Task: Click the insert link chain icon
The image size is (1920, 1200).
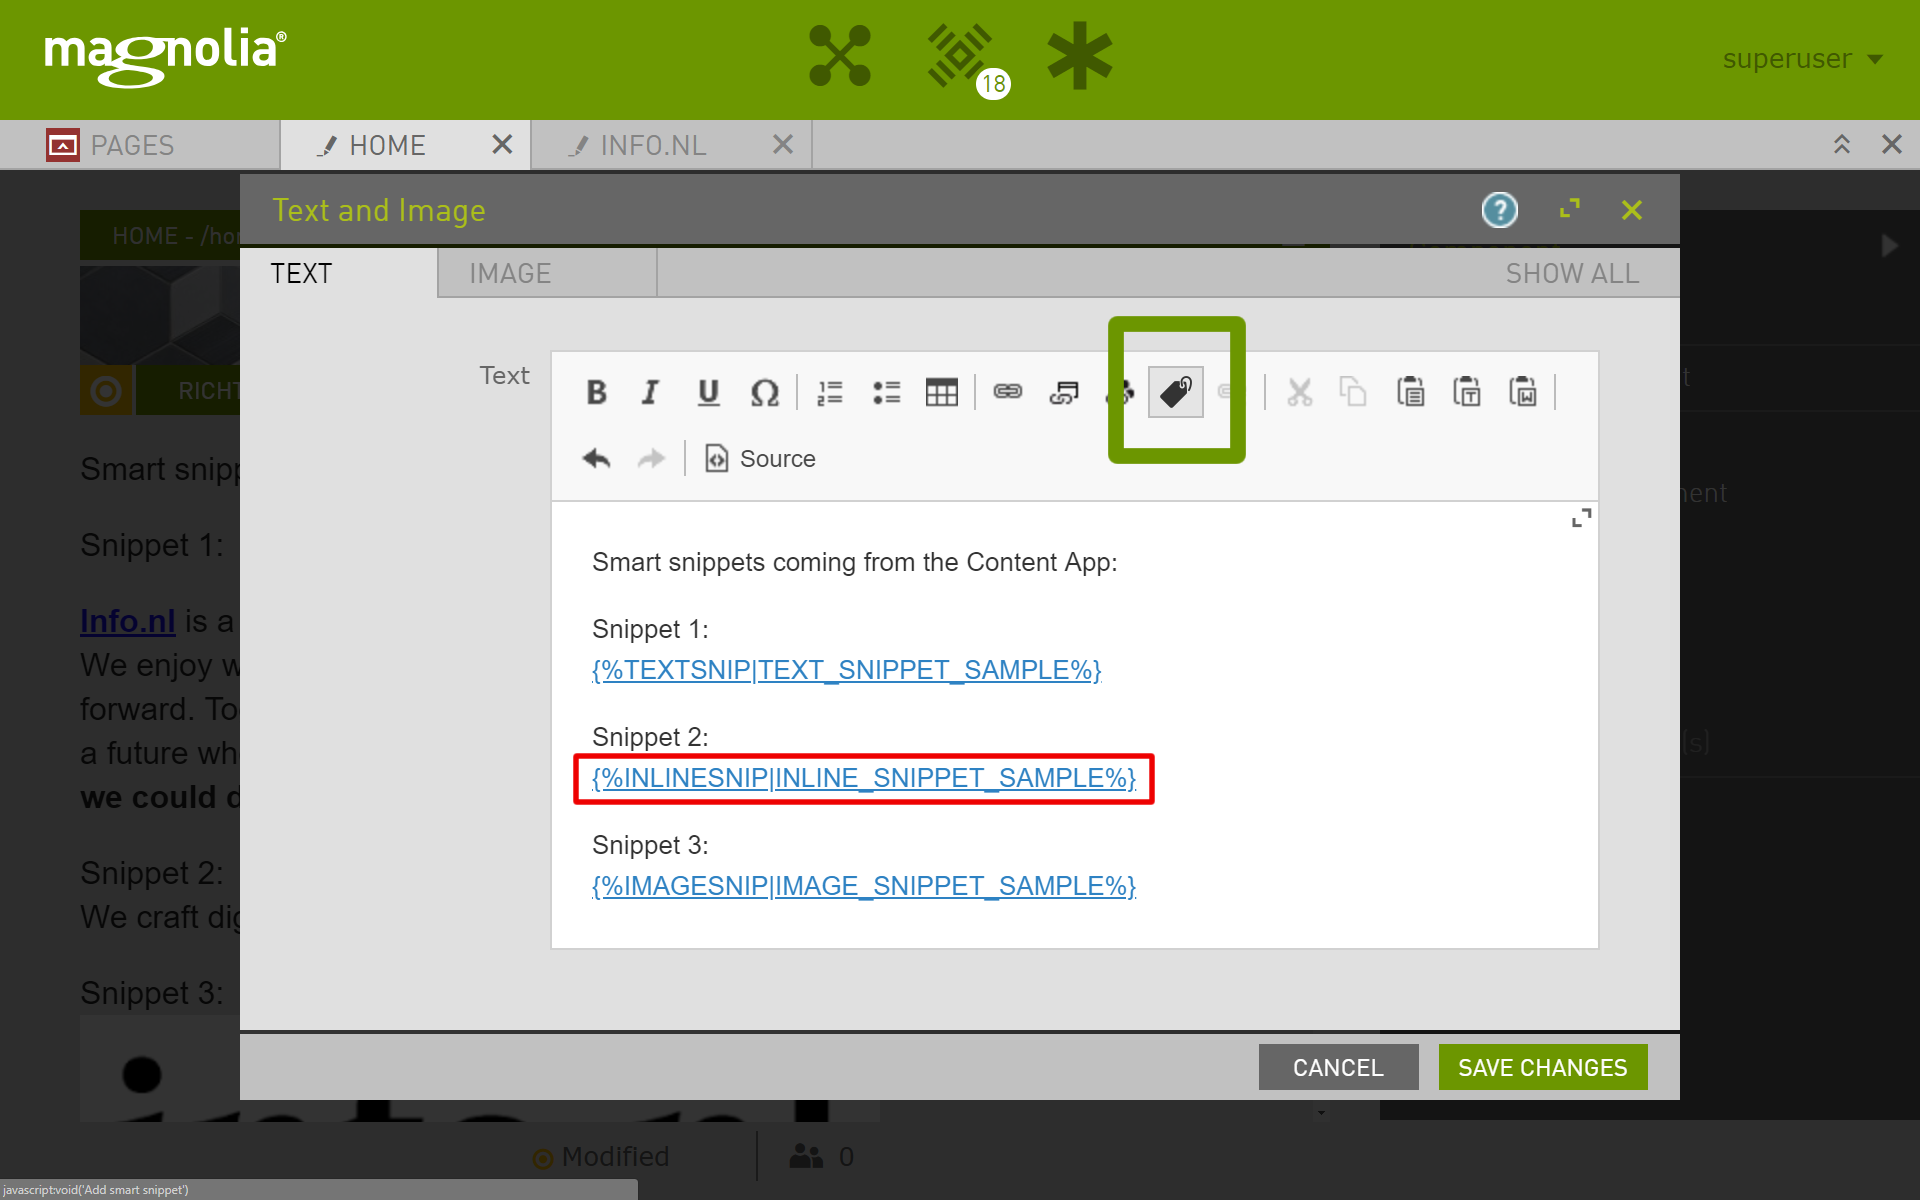Action: click(1007, 392)
